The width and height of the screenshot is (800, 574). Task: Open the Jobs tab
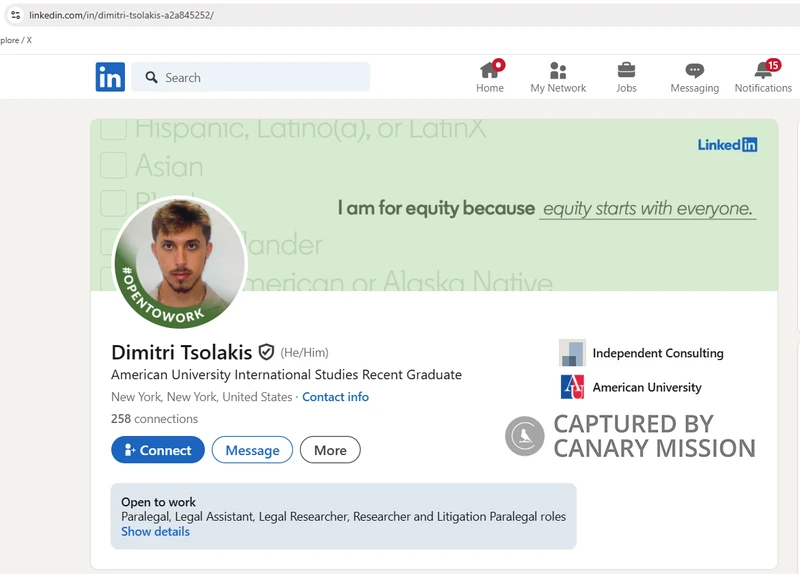[626, 77]
